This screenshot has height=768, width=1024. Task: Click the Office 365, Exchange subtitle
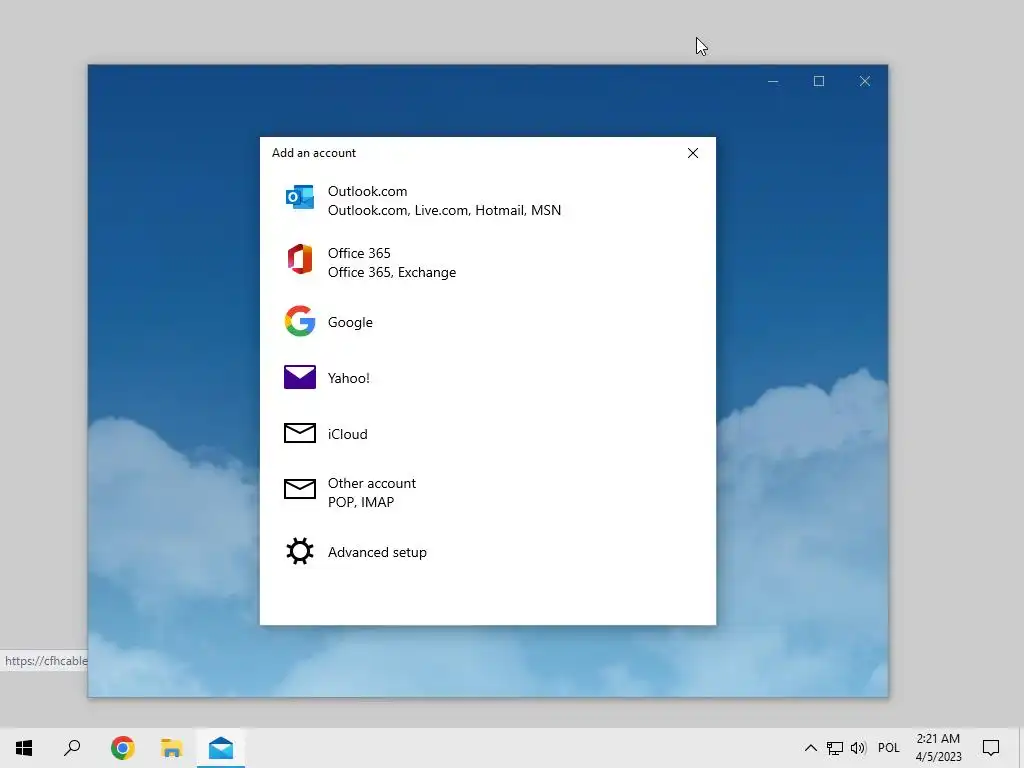pos(392,272)
